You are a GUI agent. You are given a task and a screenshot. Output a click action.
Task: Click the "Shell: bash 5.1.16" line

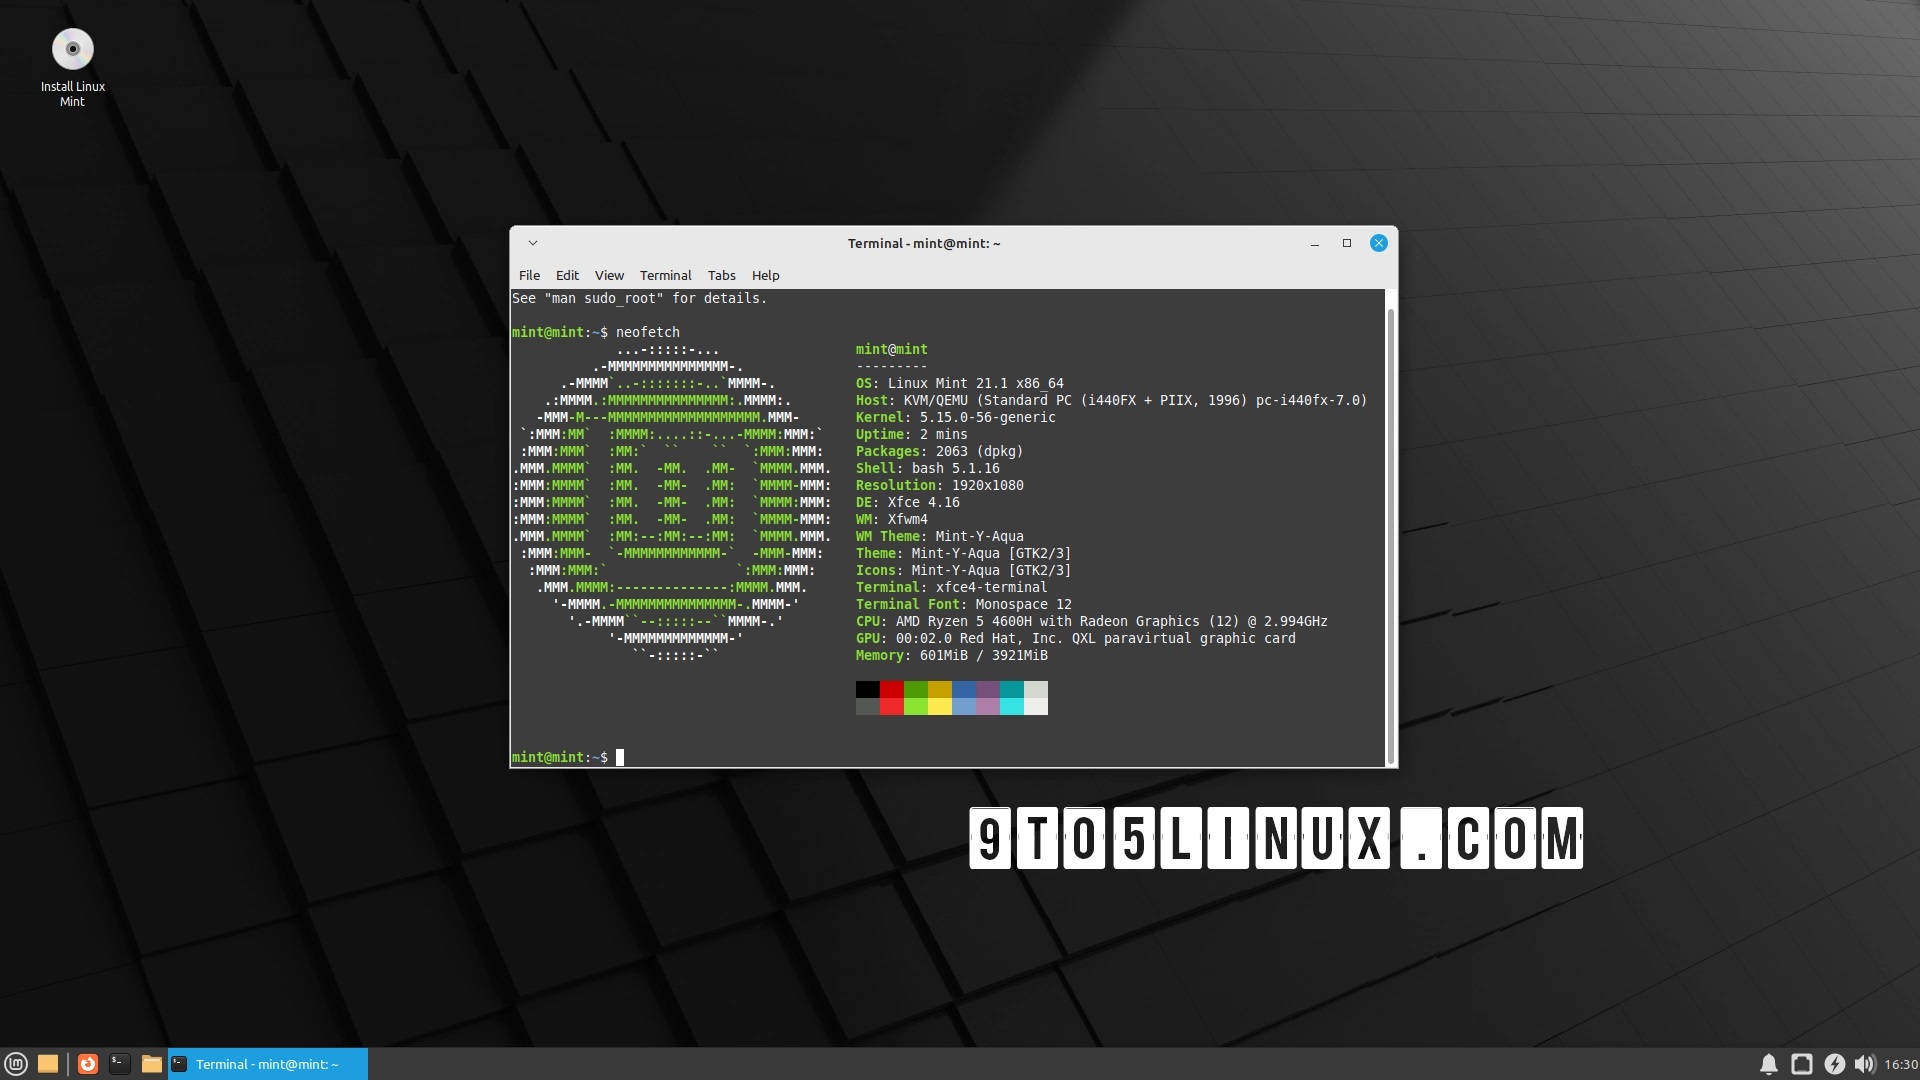(928, 468)
